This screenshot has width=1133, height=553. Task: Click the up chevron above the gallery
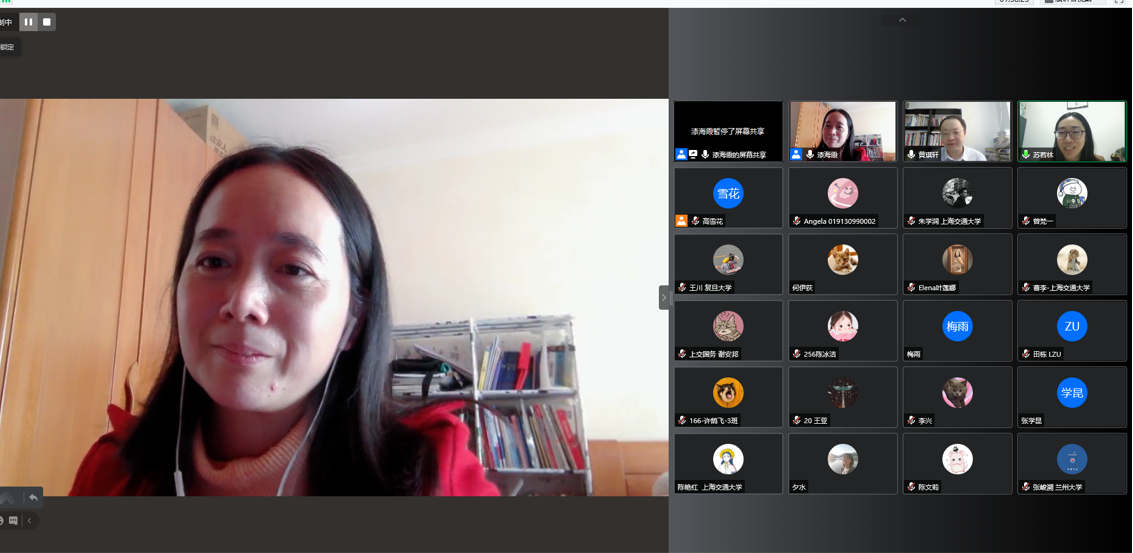902,20
